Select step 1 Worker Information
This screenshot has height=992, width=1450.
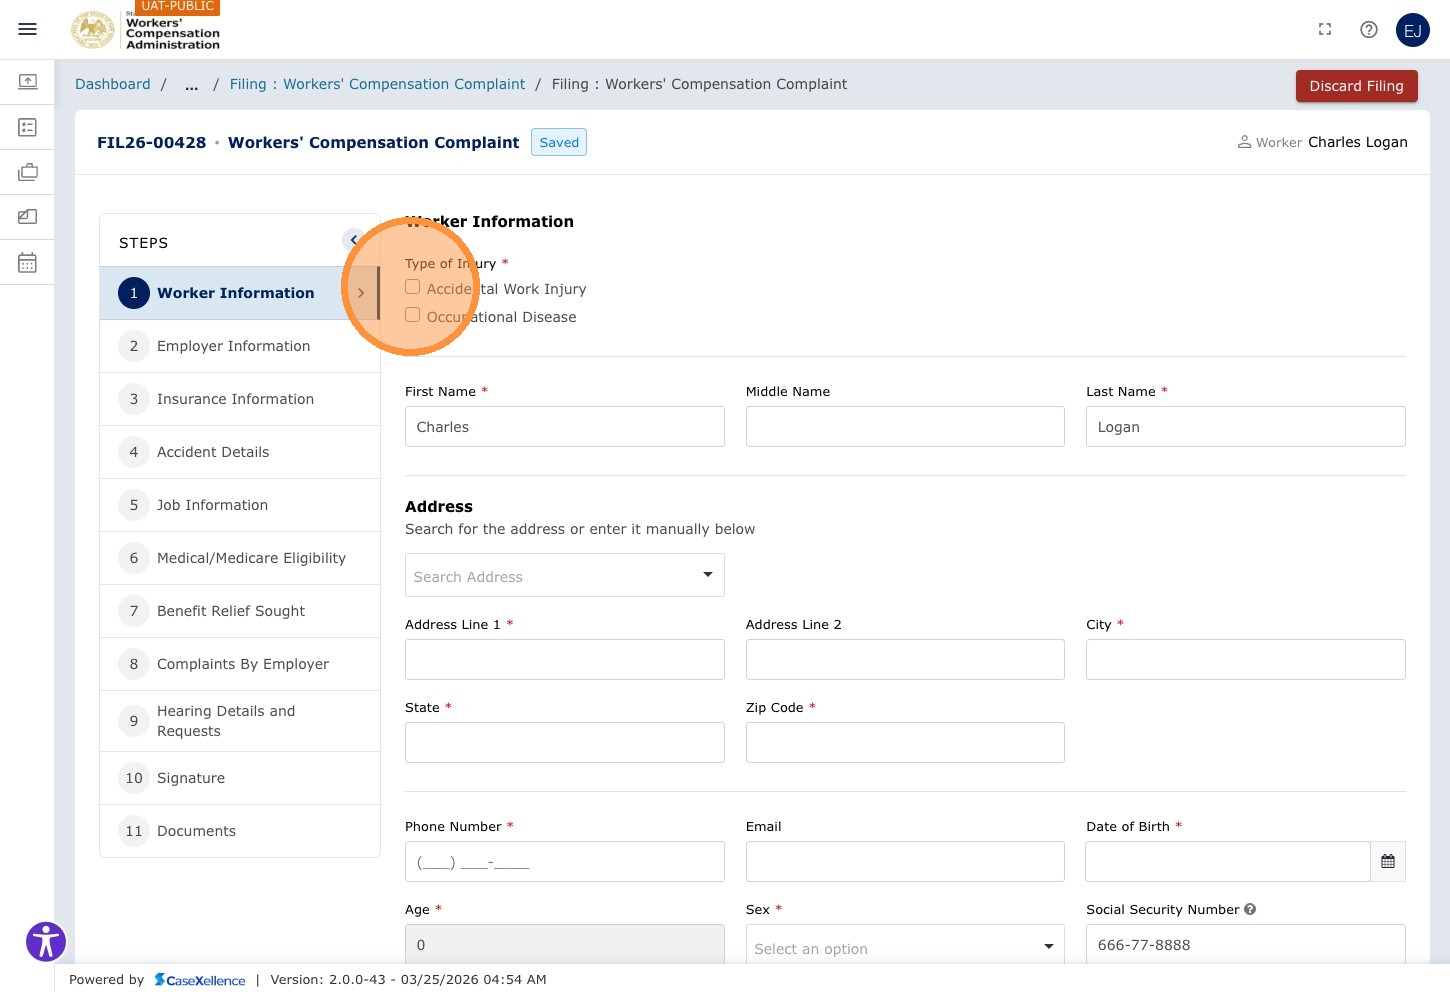click(x=240, y=293)
